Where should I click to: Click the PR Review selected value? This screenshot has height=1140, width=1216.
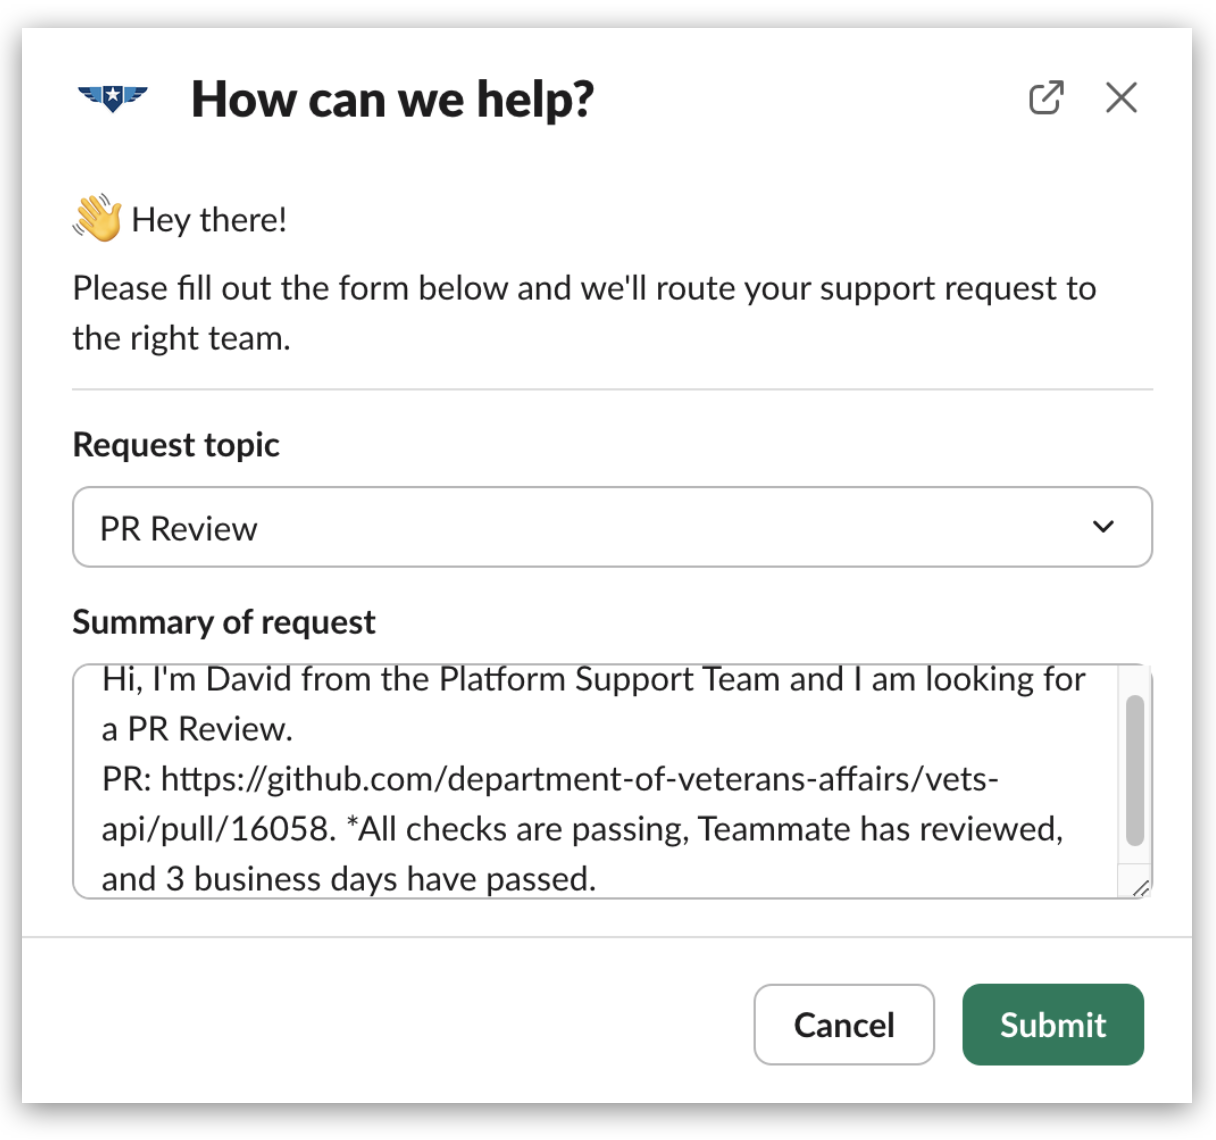tap(179, 528)
